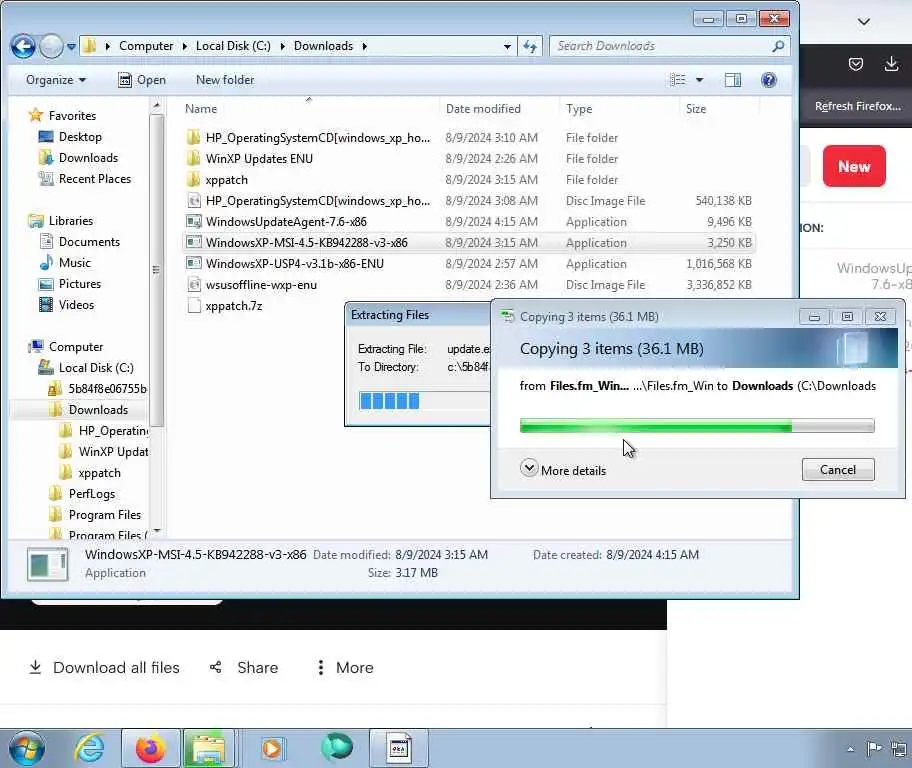Image resolution: width=912 pixels, height=768 pixels.
Task: Select Program Files folder in tree
Action: [x=105, y=514]
